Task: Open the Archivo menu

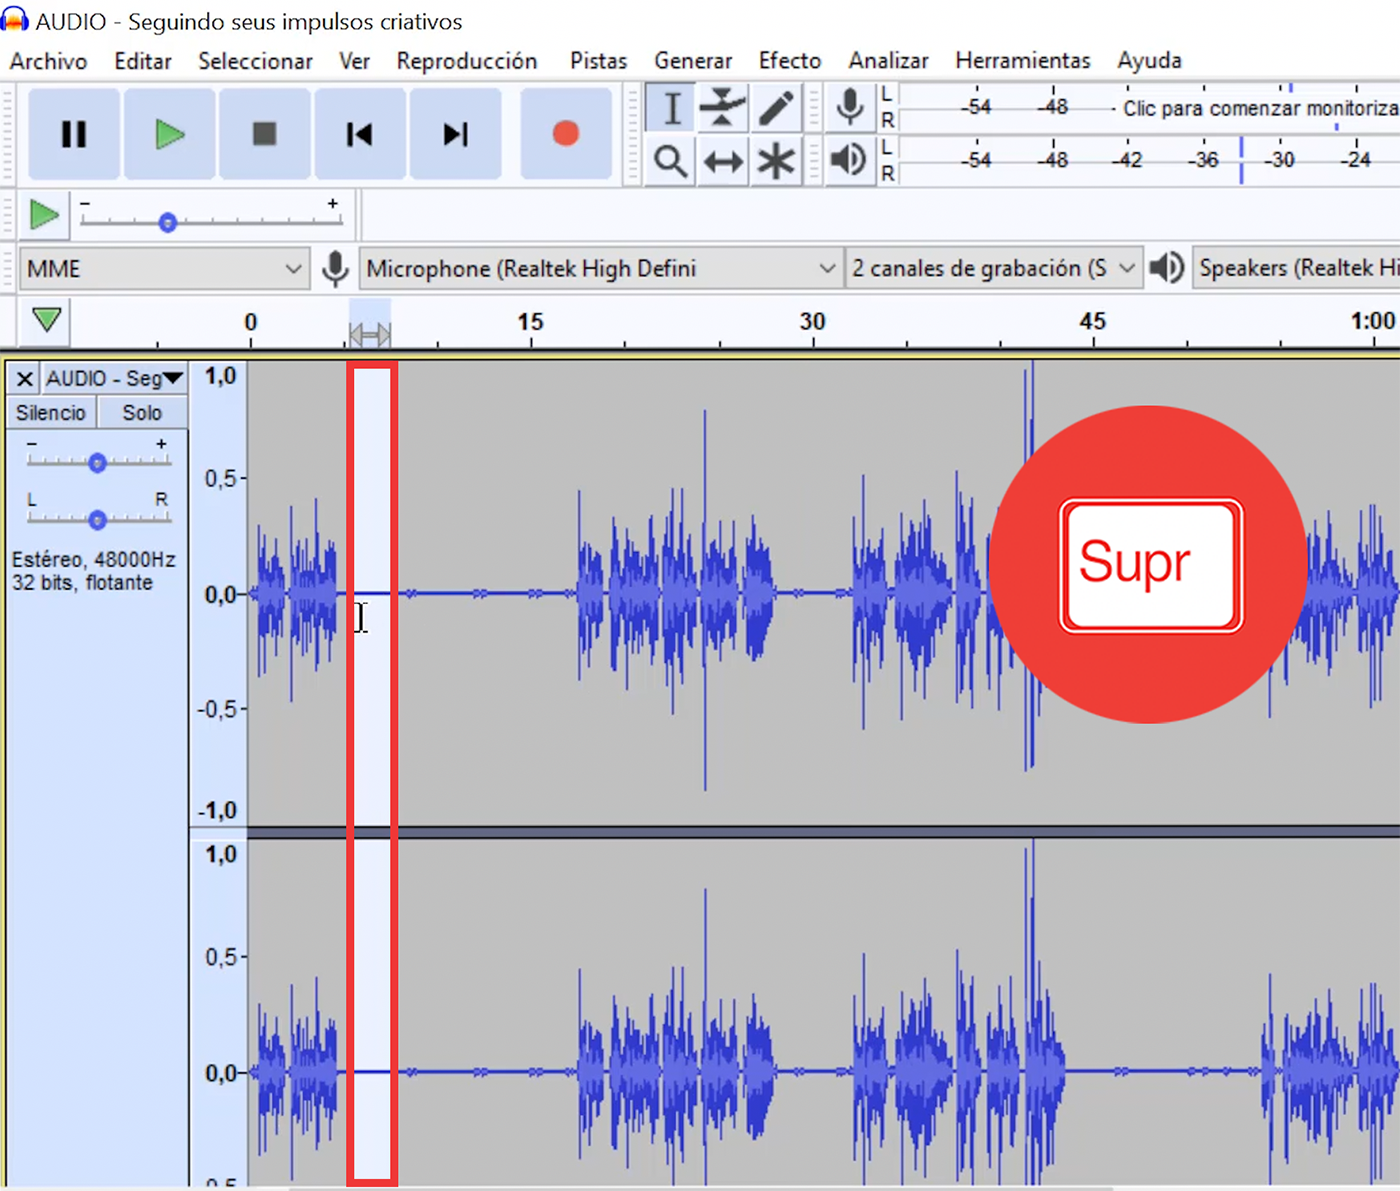Action: click(48, 61)
